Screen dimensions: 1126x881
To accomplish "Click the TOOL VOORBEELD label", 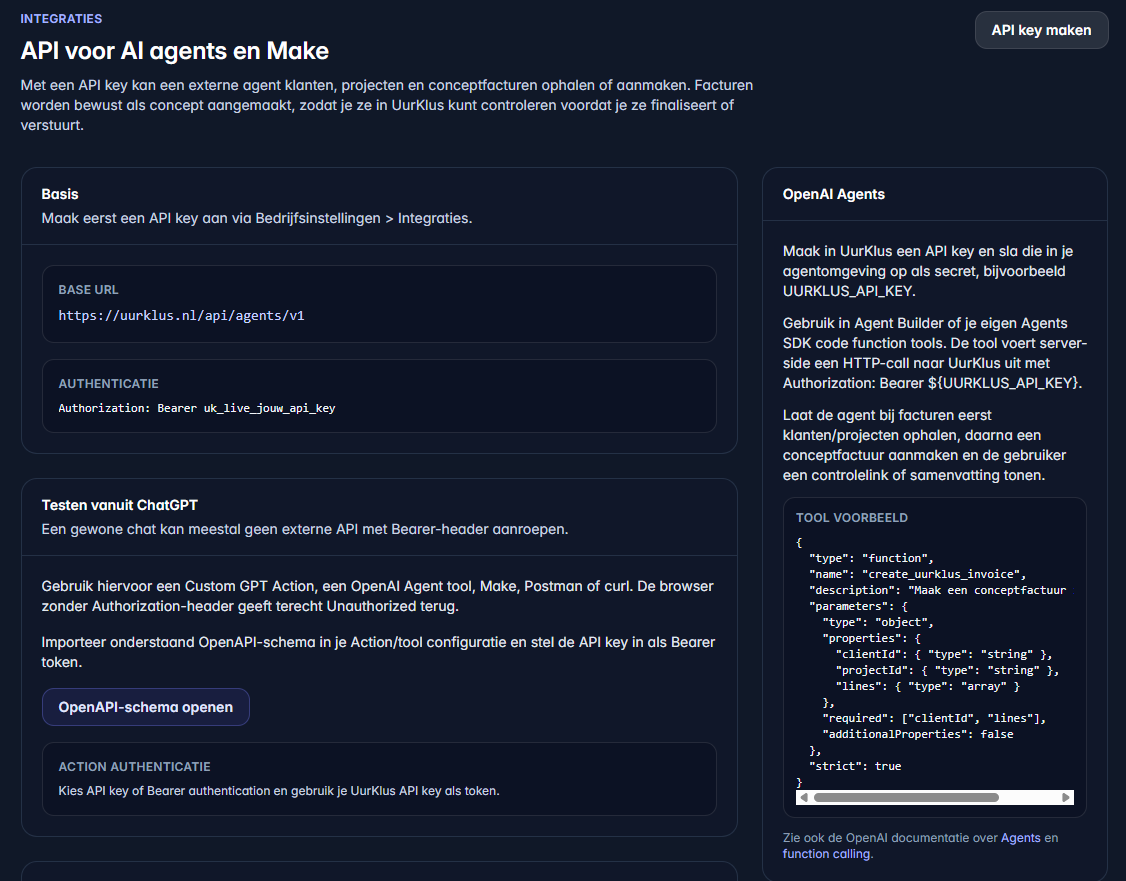I will (x=852, y=518).
